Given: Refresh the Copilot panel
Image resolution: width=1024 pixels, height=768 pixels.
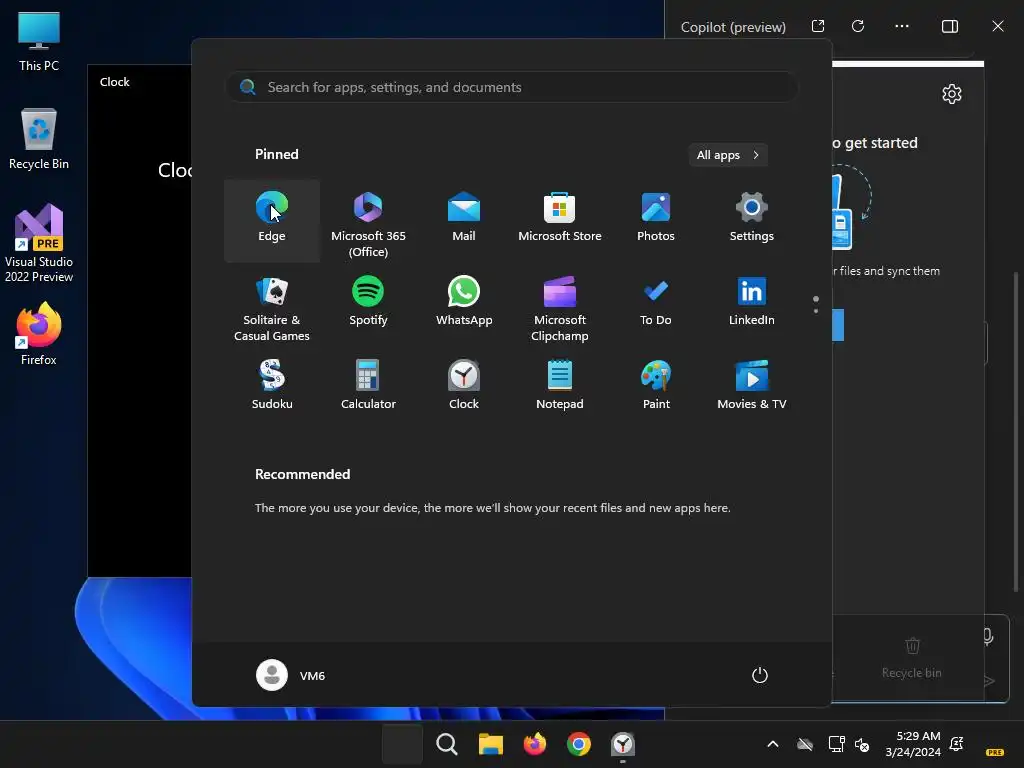Looking at the screenshot, I should coord(858,26).
